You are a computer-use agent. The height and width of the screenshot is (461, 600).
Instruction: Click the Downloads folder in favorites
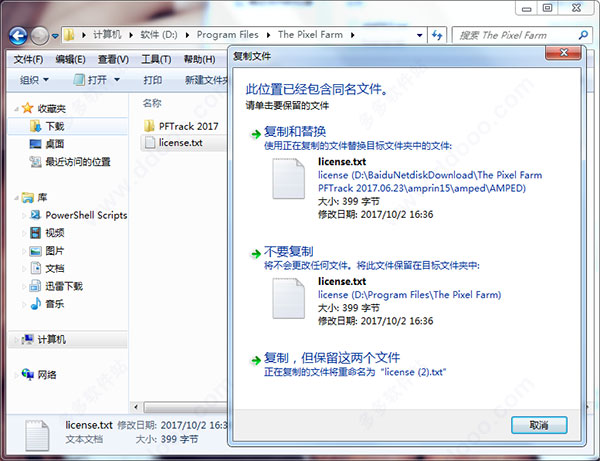[54, 126]
